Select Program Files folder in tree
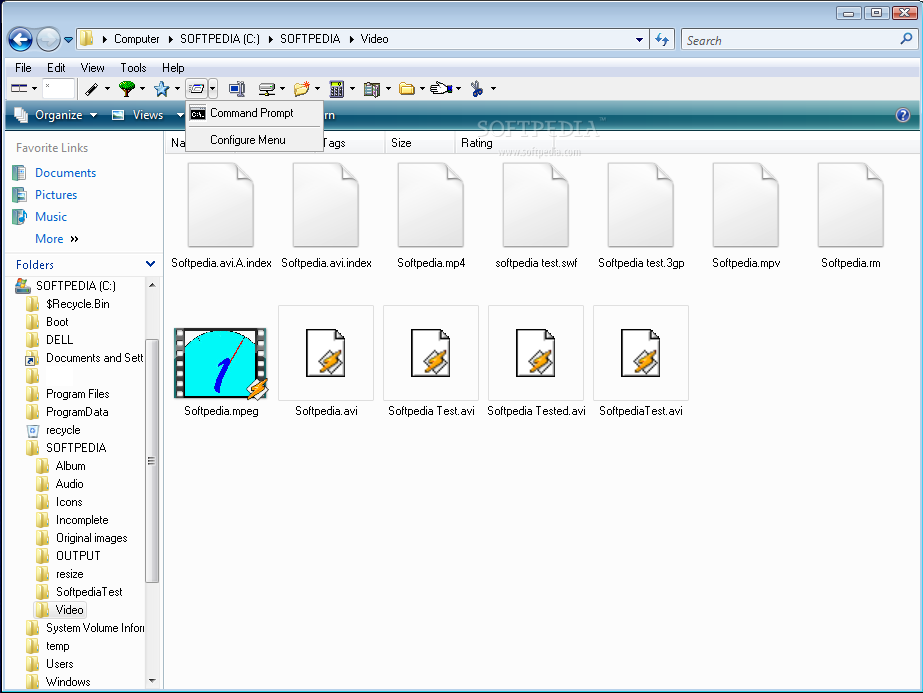 [78, 394]
